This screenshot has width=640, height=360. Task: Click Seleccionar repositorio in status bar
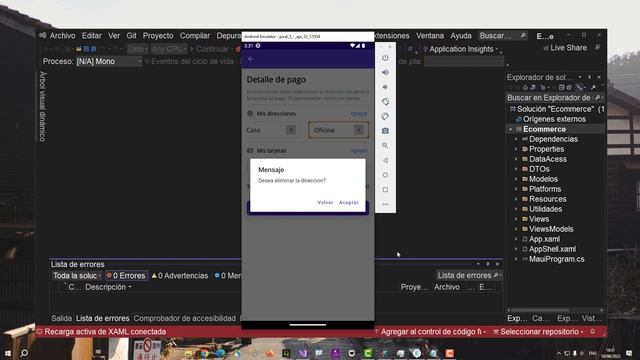point(539,332)
